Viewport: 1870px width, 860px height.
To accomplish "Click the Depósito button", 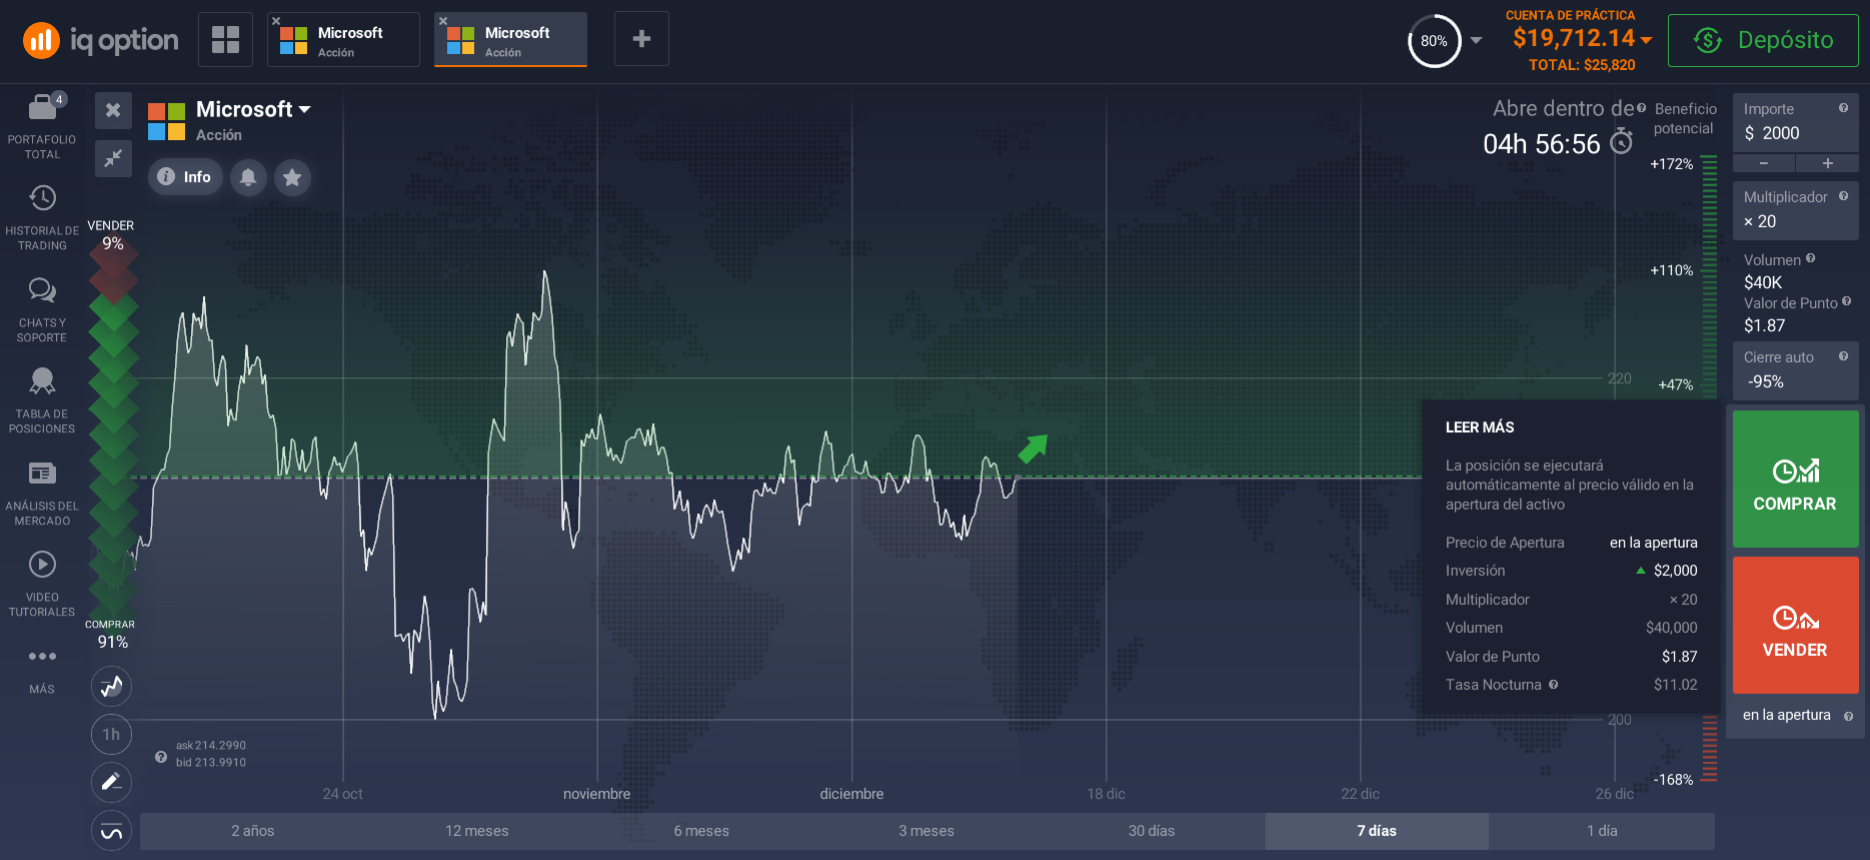I will tap(1763, 40).
